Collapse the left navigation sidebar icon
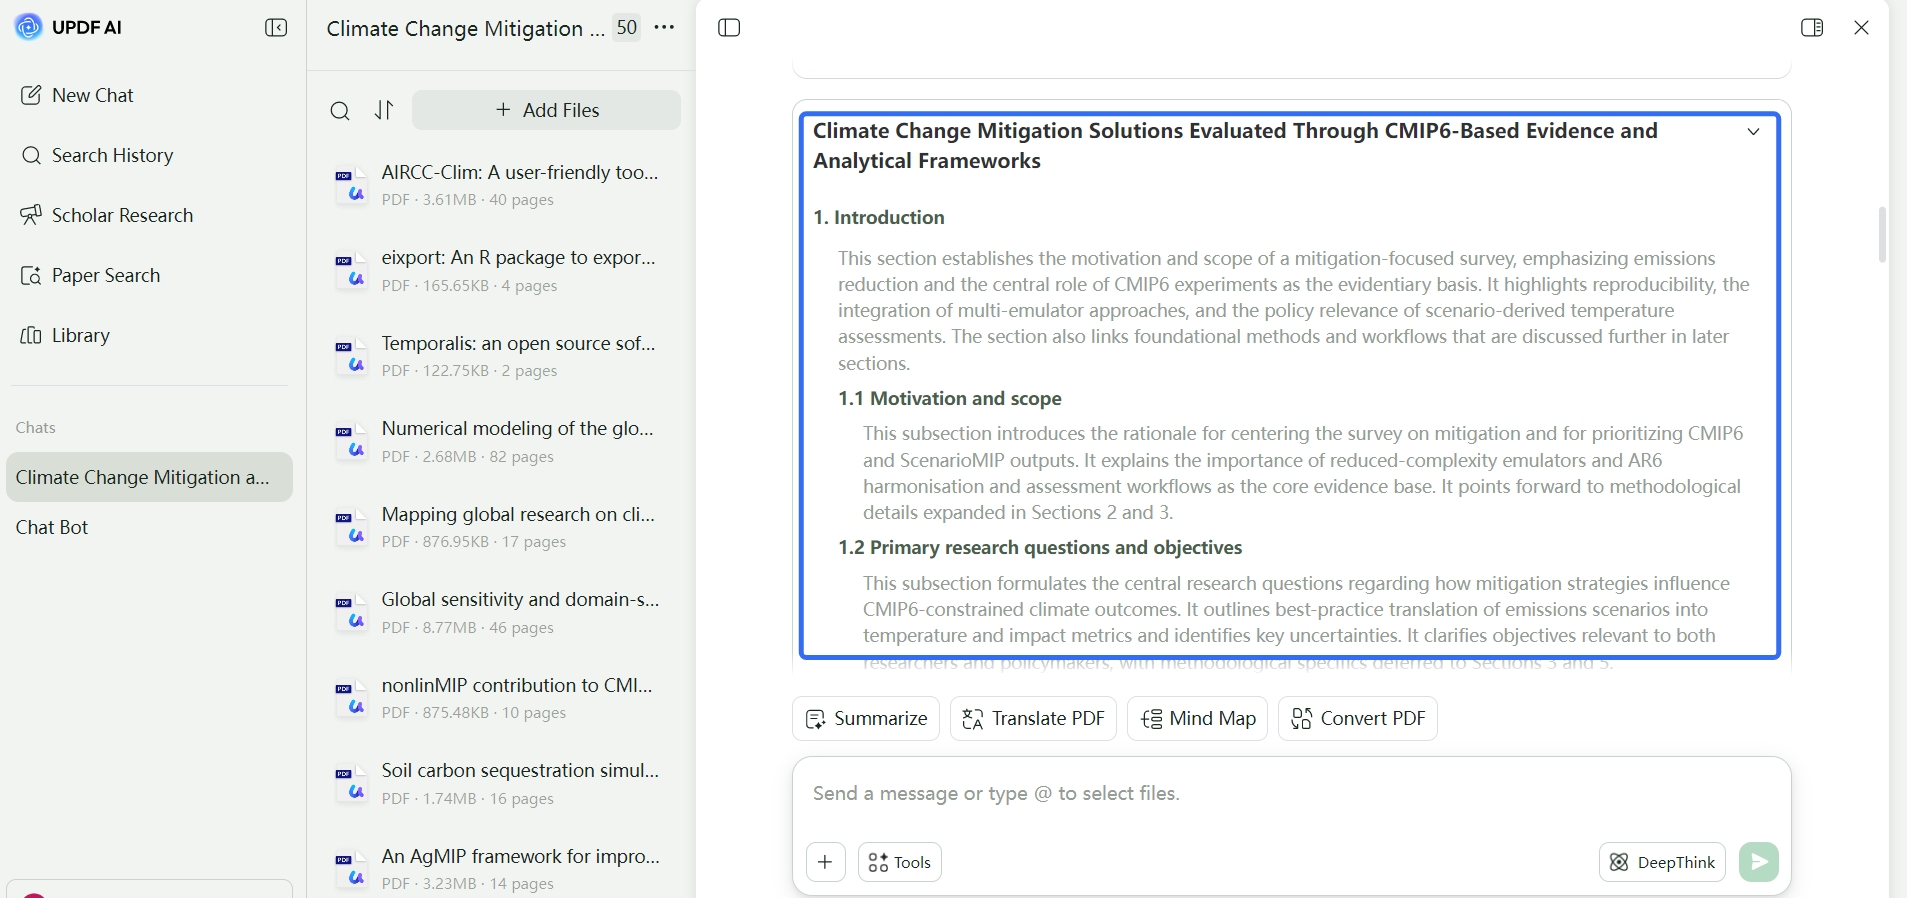 tap(276, 28)
